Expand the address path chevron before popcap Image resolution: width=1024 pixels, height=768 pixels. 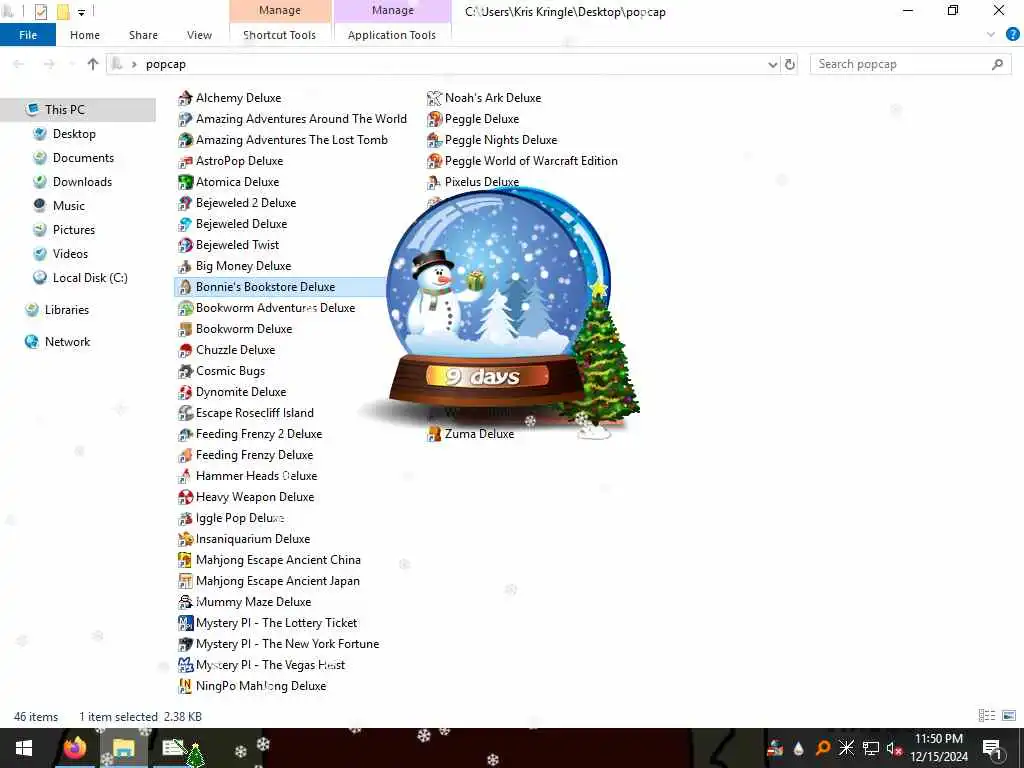(134, 64)
